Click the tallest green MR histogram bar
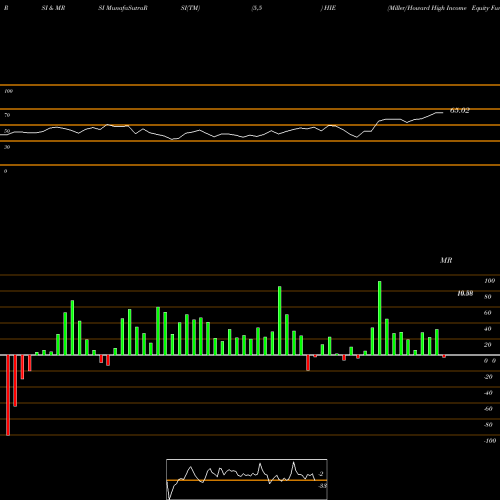500x500 pixels. [x=380, y=318]
